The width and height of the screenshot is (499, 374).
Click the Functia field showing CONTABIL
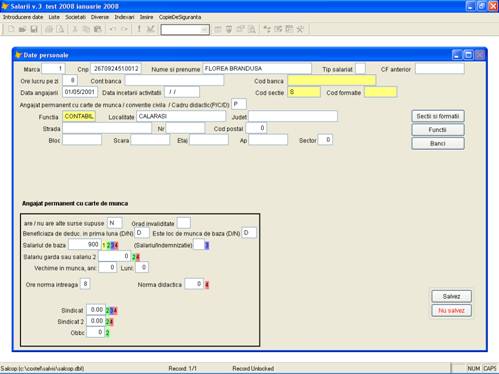[x=79, y=116]
